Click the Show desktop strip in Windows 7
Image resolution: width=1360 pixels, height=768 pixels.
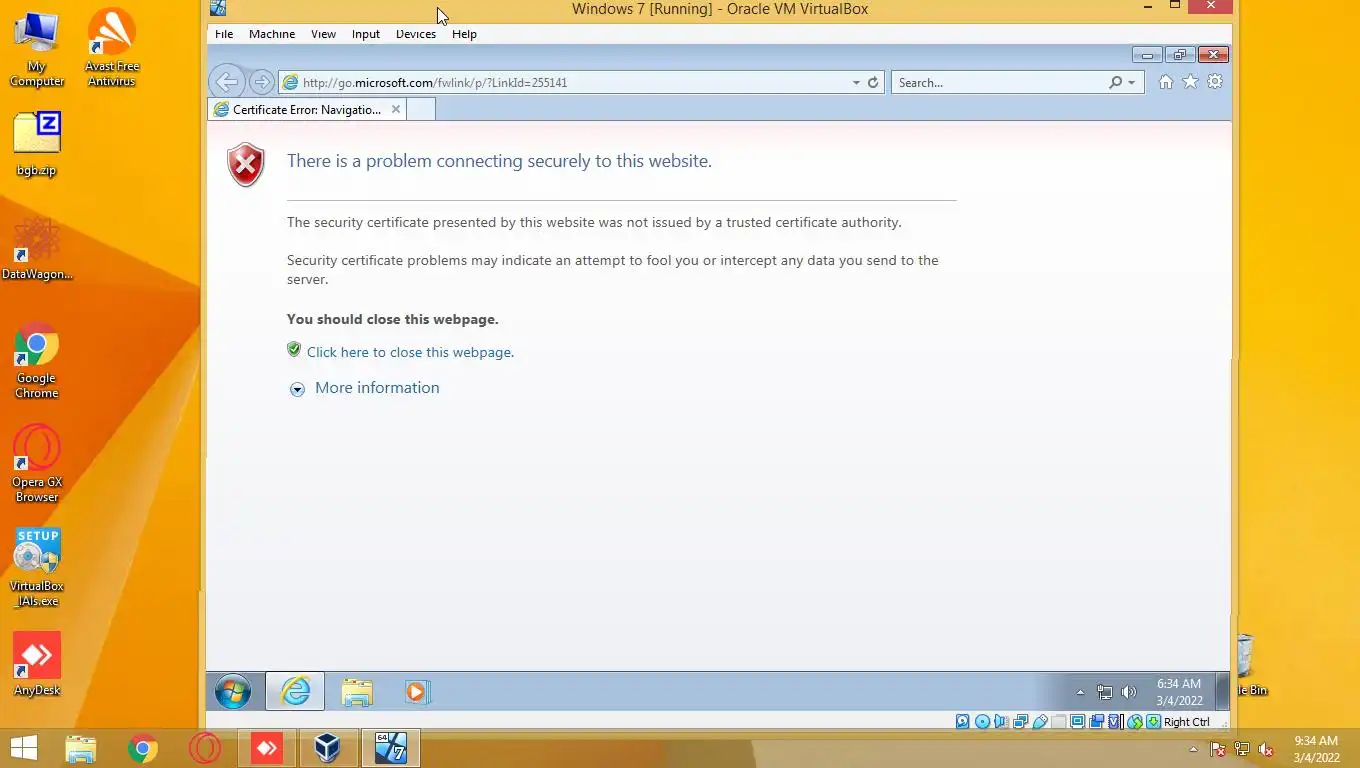[1222, 692]
